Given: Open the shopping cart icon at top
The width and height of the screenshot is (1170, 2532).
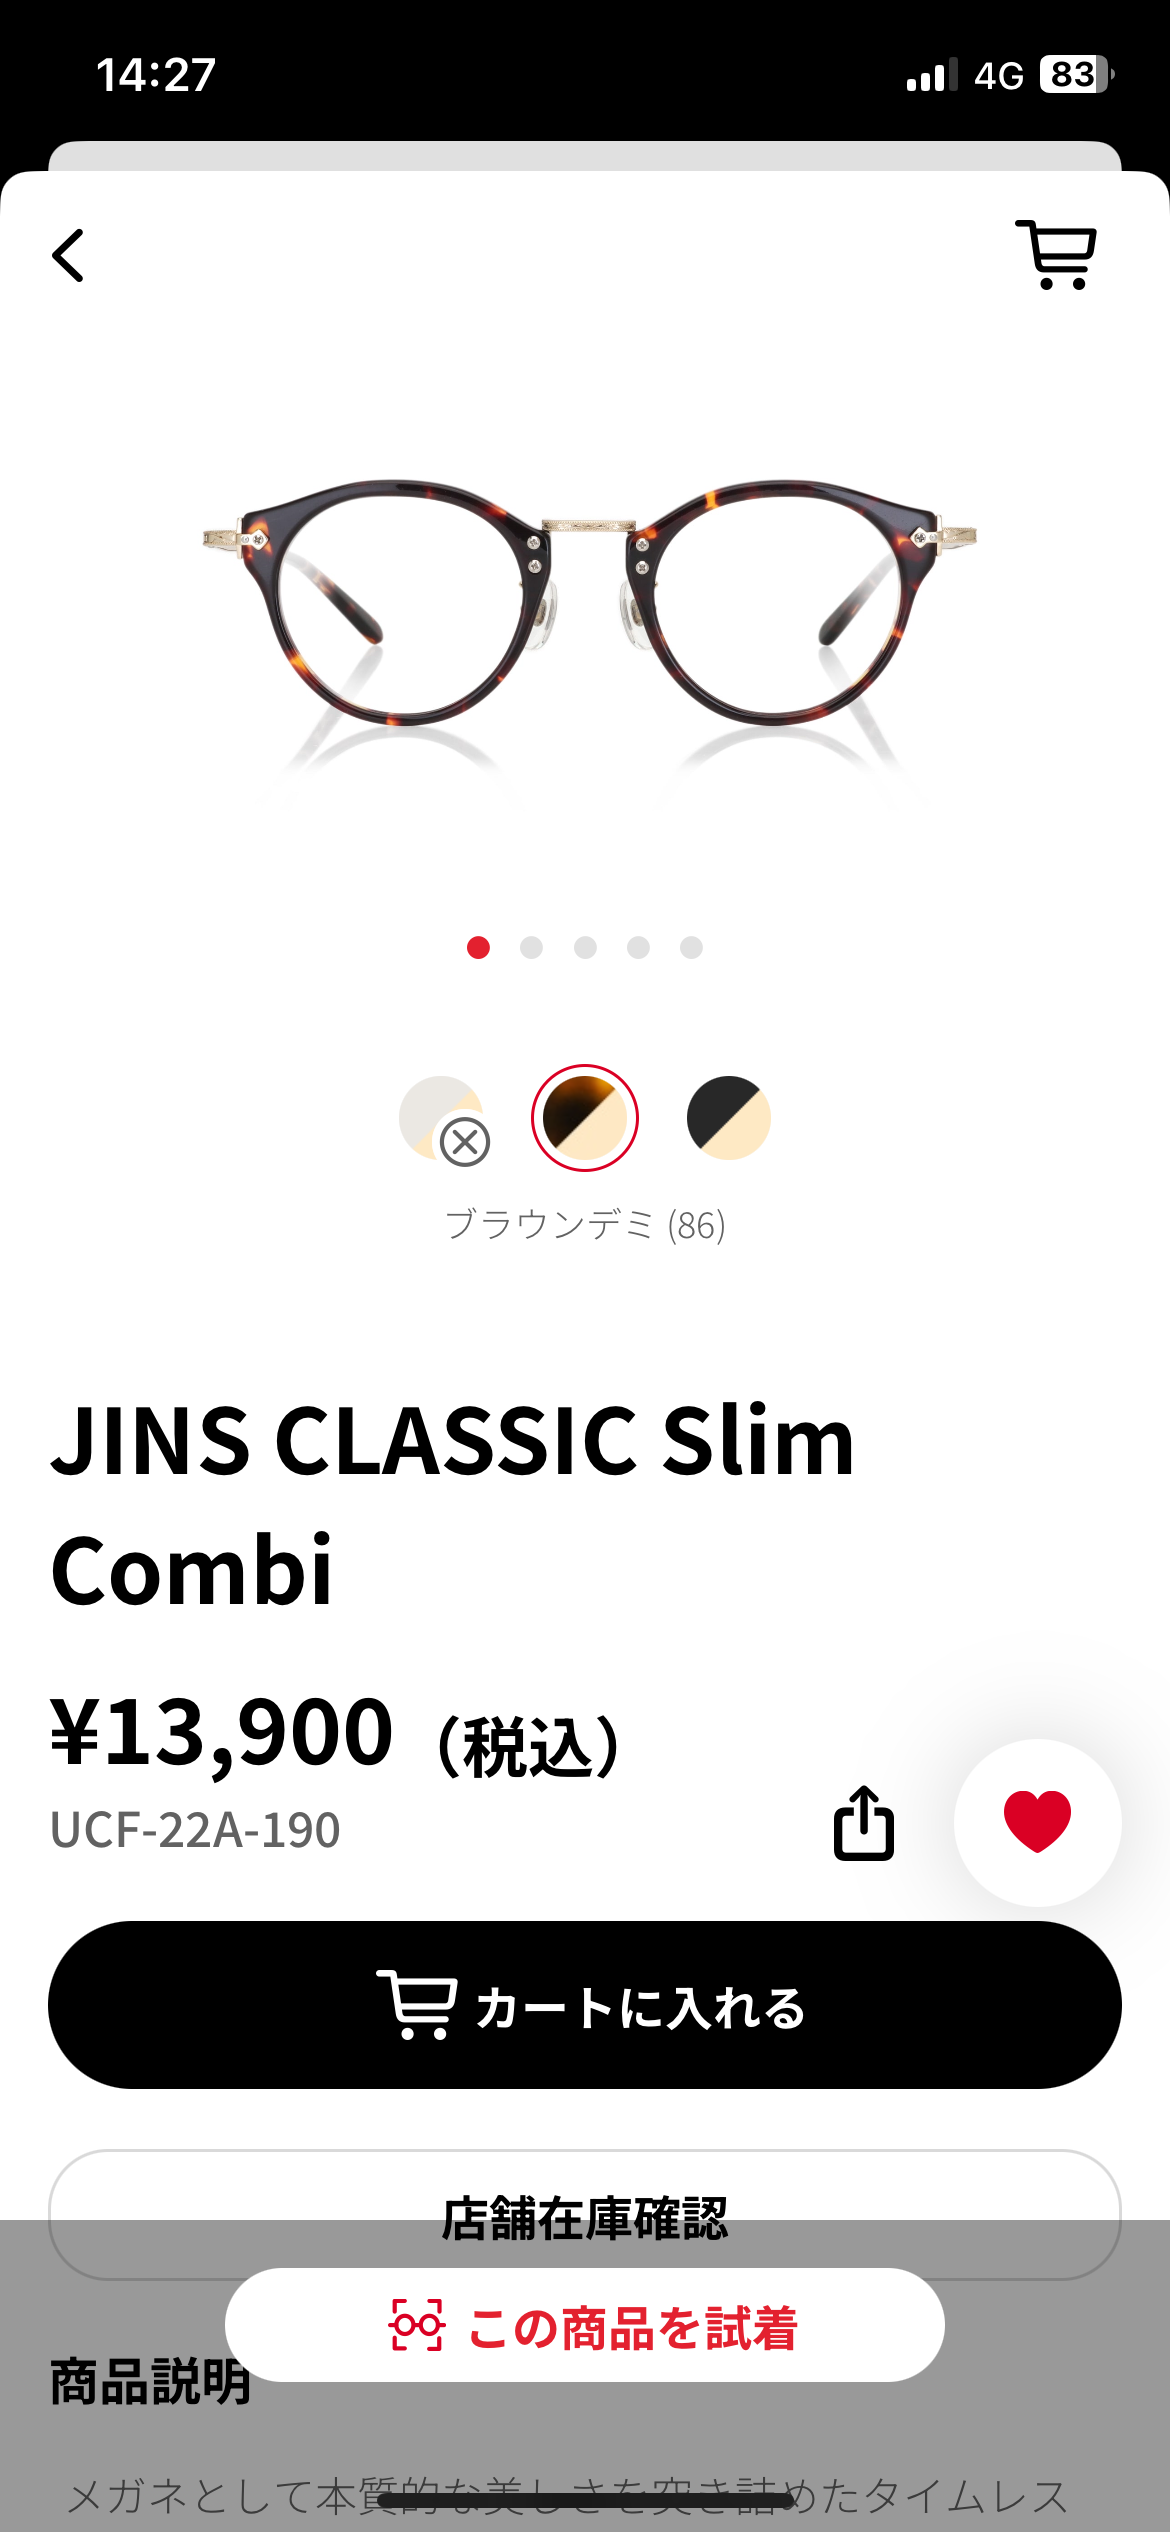Looking at the screenshot, I should point(1056,255).
